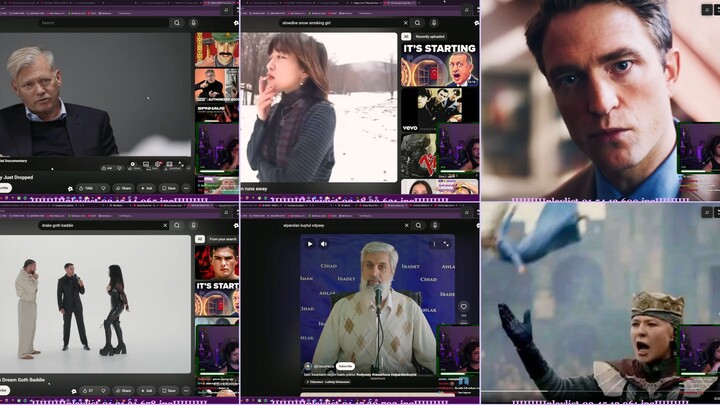The image size is (720, 405).
Task: Open media controls in the documentary browser window
Action: tap(226, 10)
